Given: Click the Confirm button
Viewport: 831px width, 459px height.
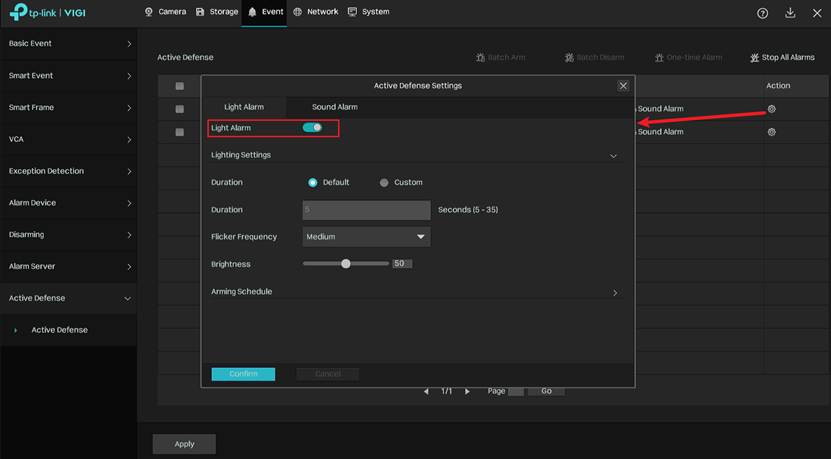Looking at the screenshot, I should pos(243,374).
